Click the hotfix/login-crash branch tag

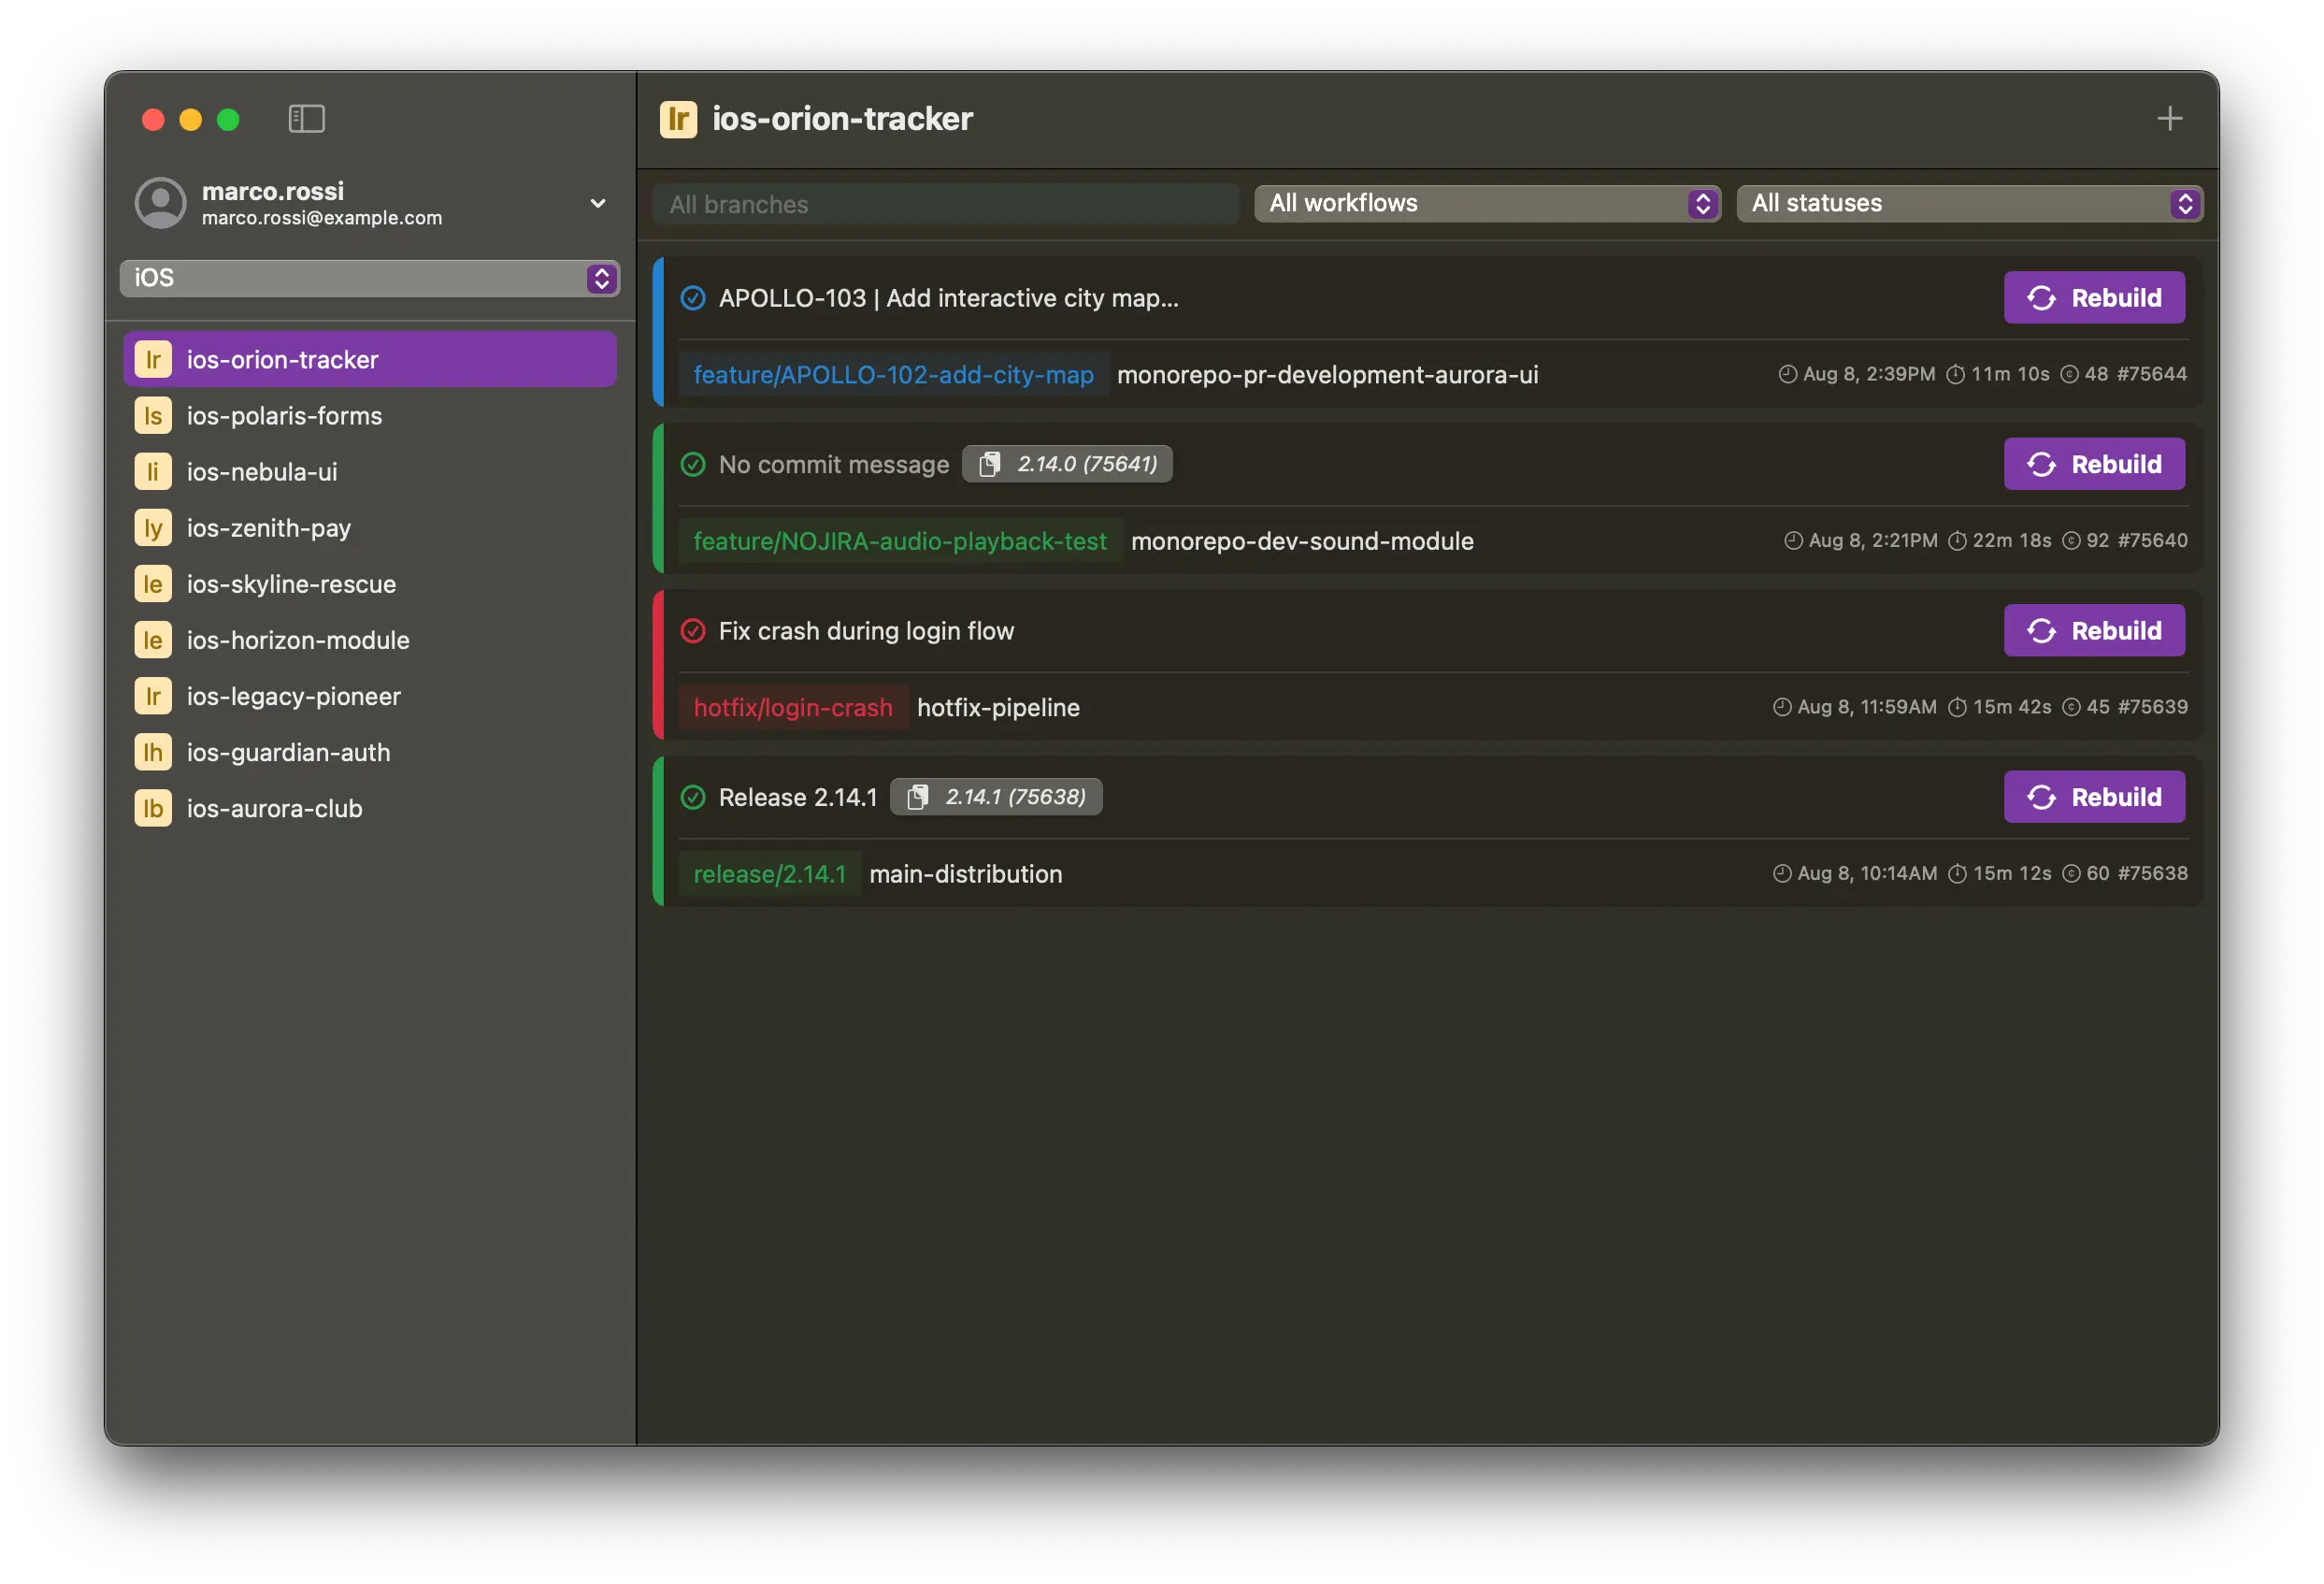[793, 708]
